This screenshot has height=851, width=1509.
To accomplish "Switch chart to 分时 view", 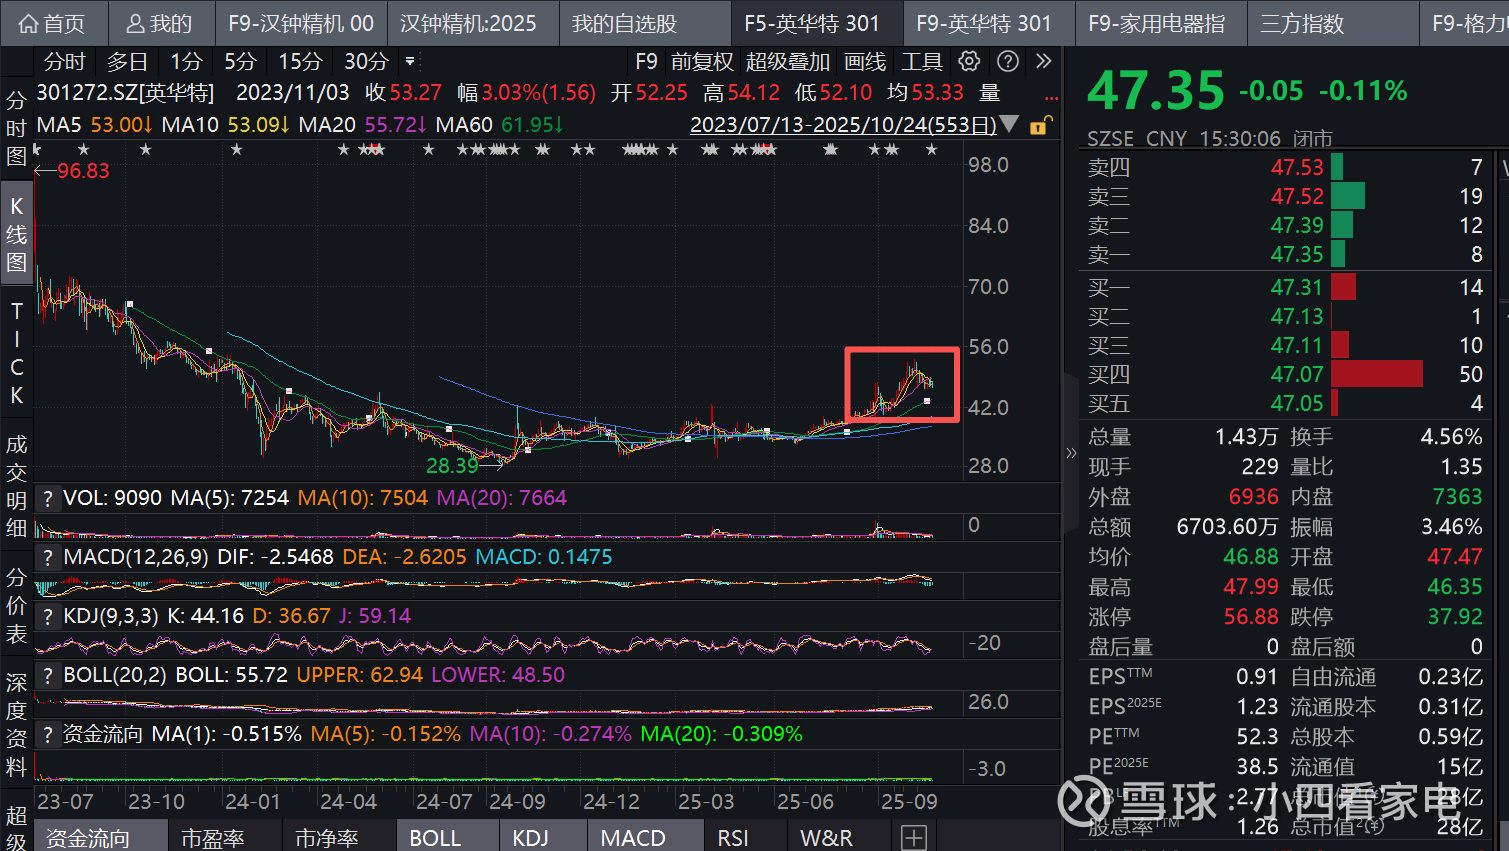I will coord(65,62).
